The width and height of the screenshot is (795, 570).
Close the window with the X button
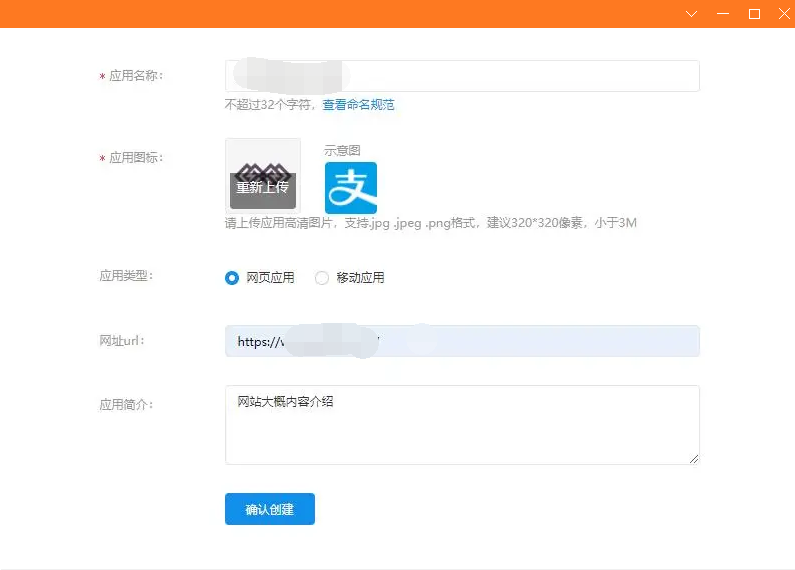782,14
